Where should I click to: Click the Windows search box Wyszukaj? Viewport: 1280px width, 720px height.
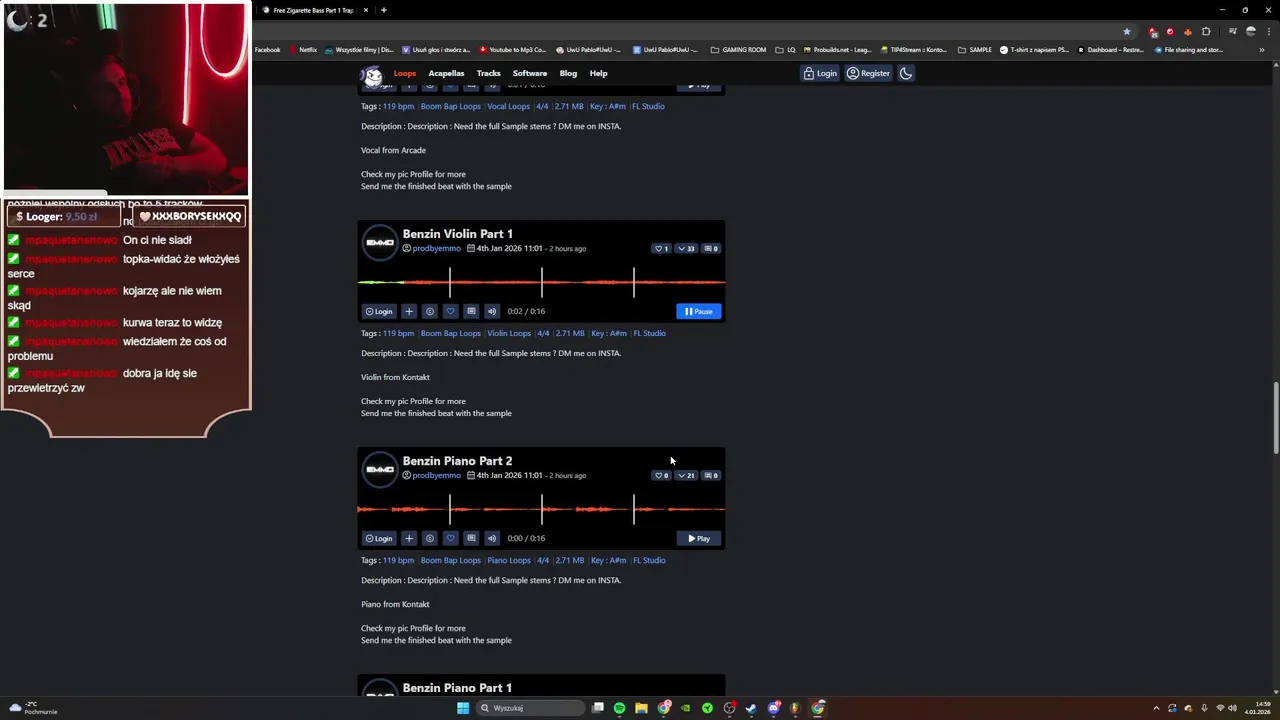(530, 708)
